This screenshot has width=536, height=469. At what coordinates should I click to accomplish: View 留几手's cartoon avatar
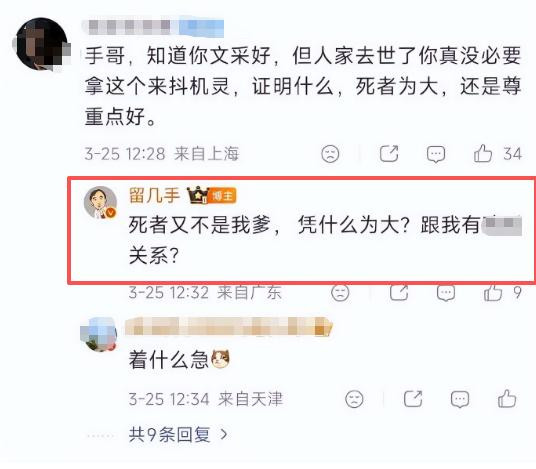click(100, 202)
